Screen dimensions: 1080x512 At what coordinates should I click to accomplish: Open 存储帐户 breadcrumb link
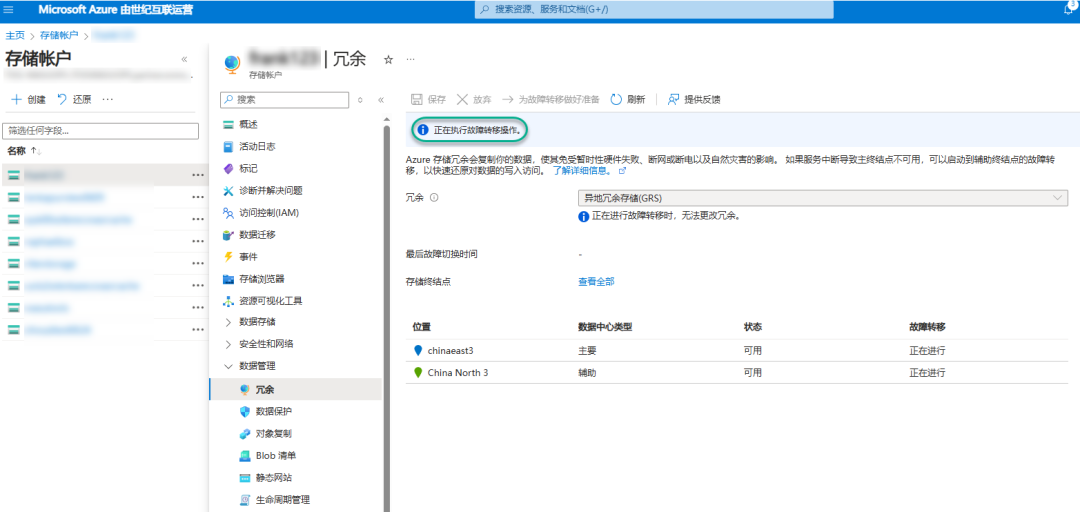pyautogui.click(x=59, y=35)
